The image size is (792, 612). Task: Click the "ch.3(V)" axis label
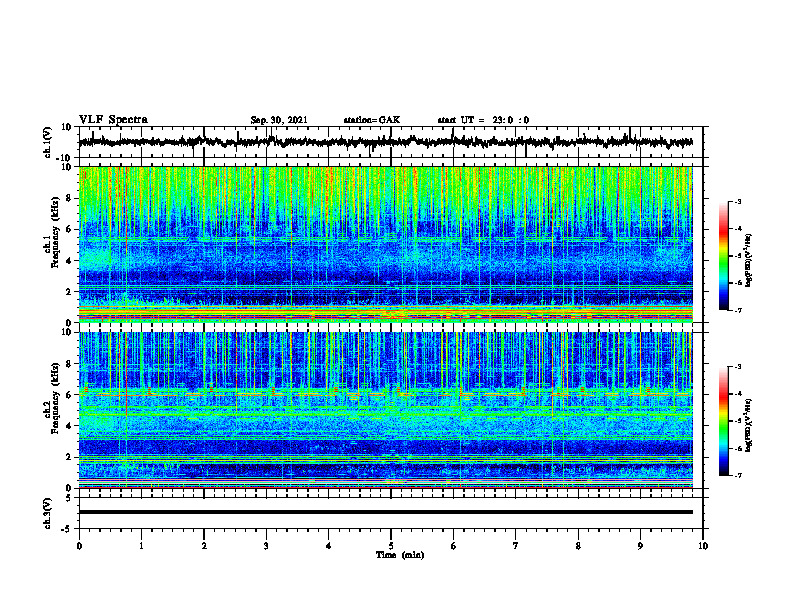[48, 513]
